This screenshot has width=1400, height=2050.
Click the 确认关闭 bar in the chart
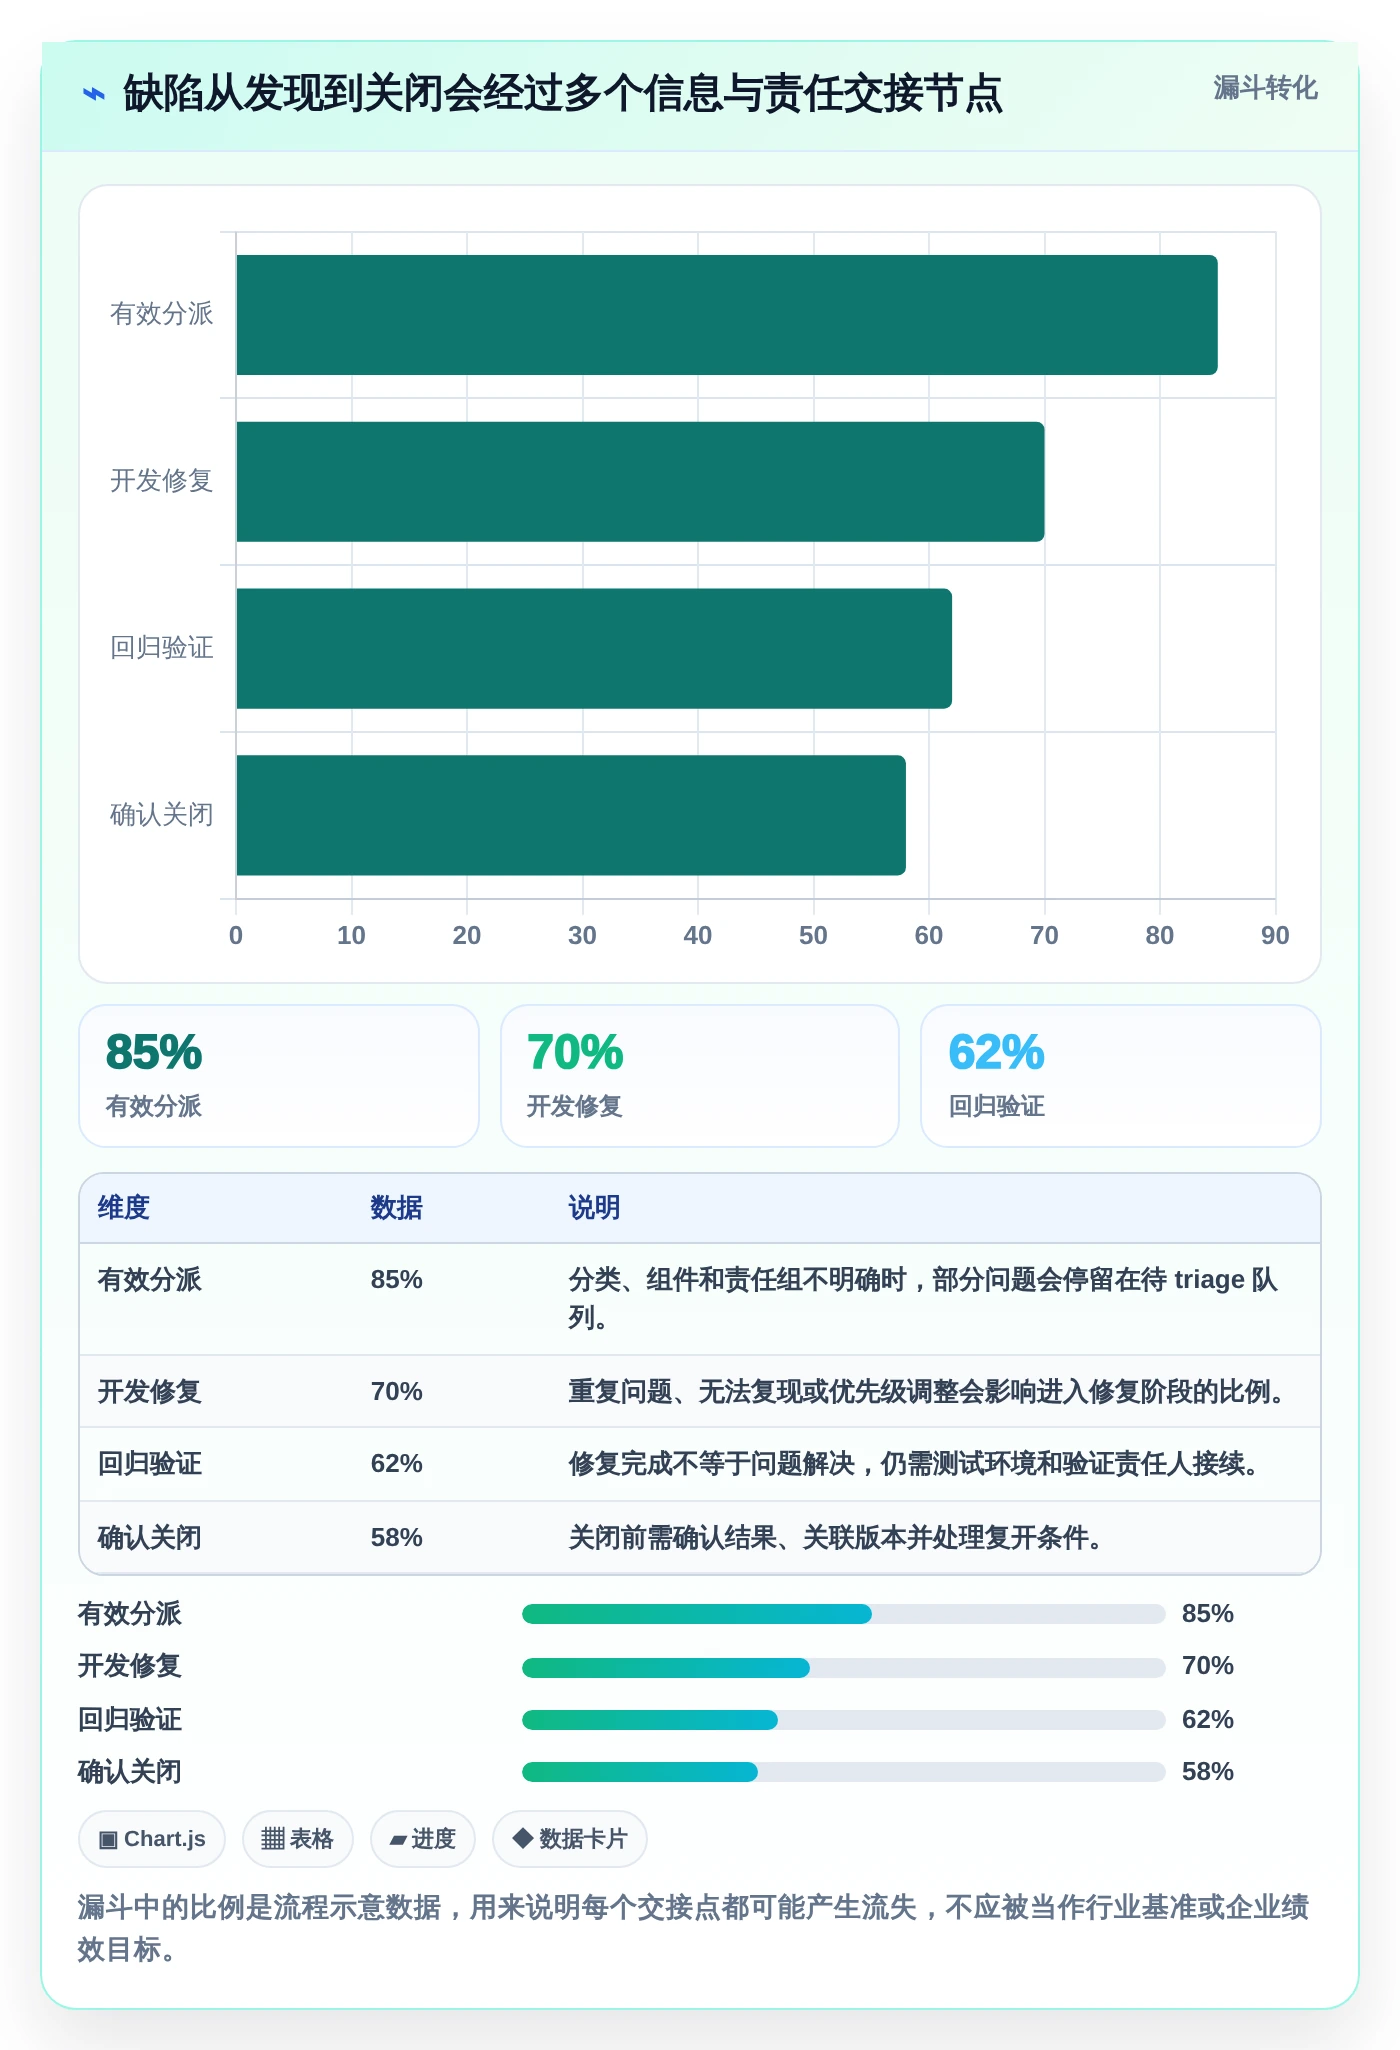(x=571, y=815)
